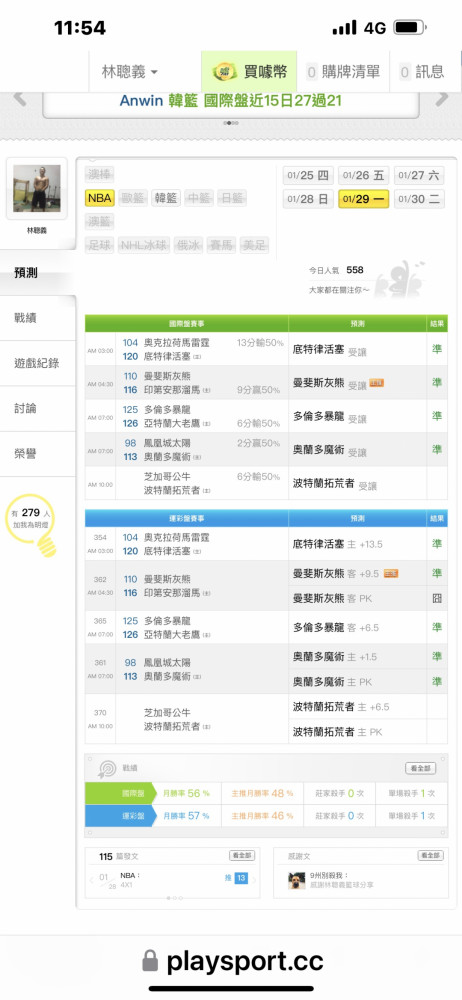Image resolution: width=462 pixels, height=1000 pixels.
Task: Show previous post with the left chevron
Action: pos(91,881)
